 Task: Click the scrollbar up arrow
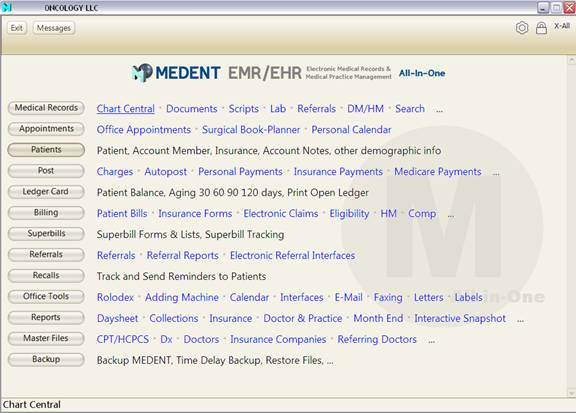[x=571, y=60]
